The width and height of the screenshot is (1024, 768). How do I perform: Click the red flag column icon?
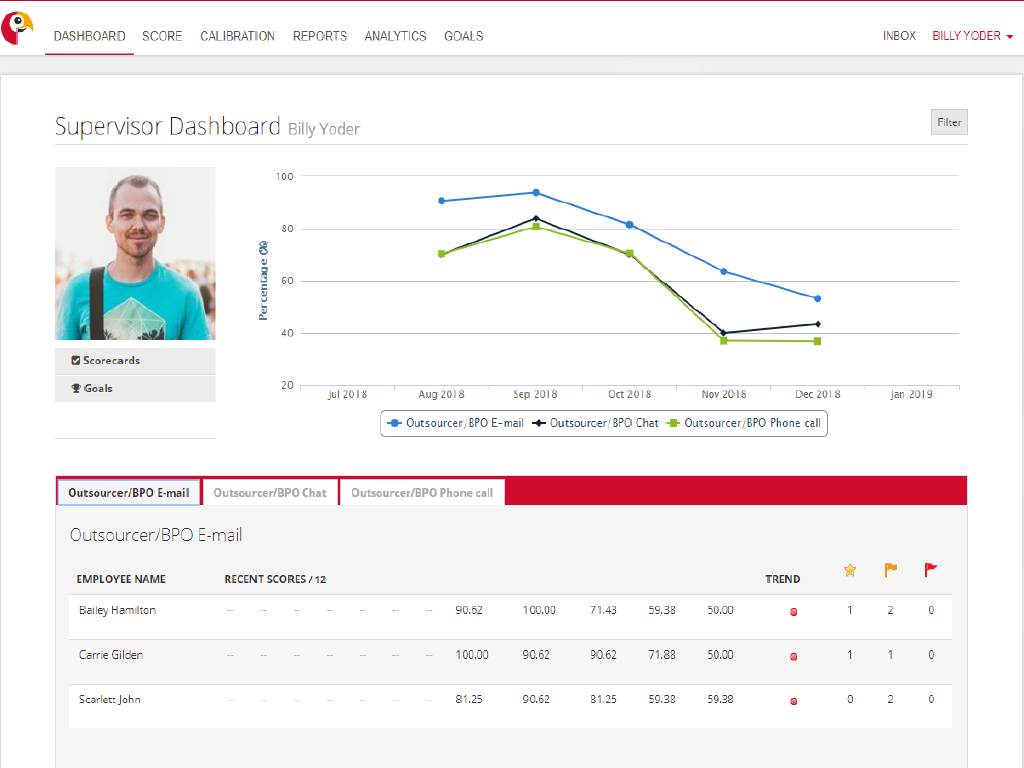pos(931,570)
